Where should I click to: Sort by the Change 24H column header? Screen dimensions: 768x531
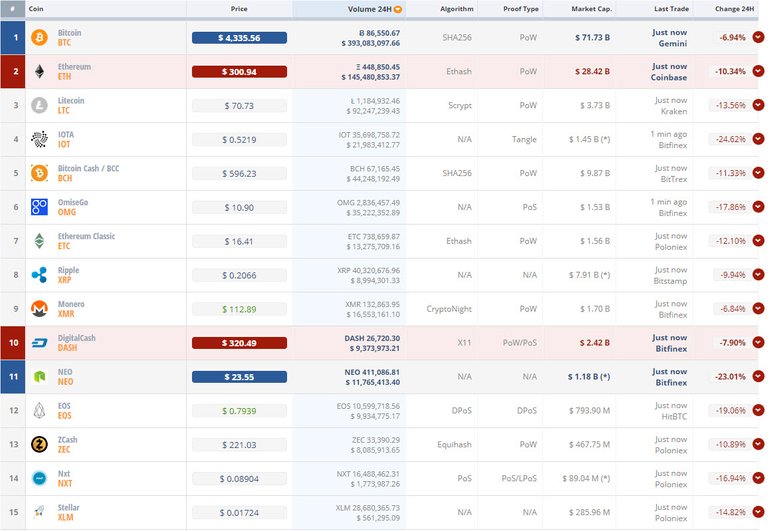[x=734, y=9]
